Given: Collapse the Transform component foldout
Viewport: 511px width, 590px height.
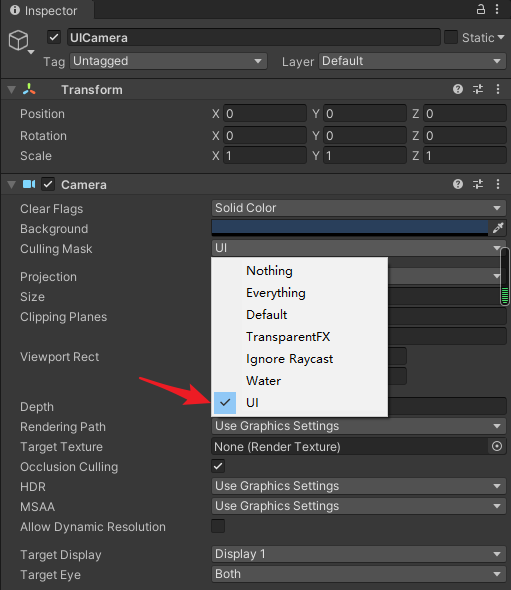Looking at the screenshot, I should [12, 90].
